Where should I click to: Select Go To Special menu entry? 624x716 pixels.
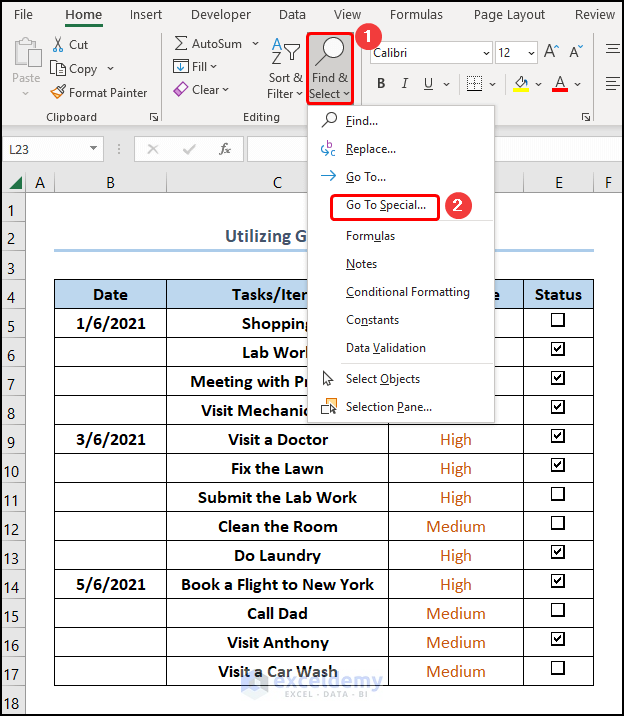[x=386, y=206]
